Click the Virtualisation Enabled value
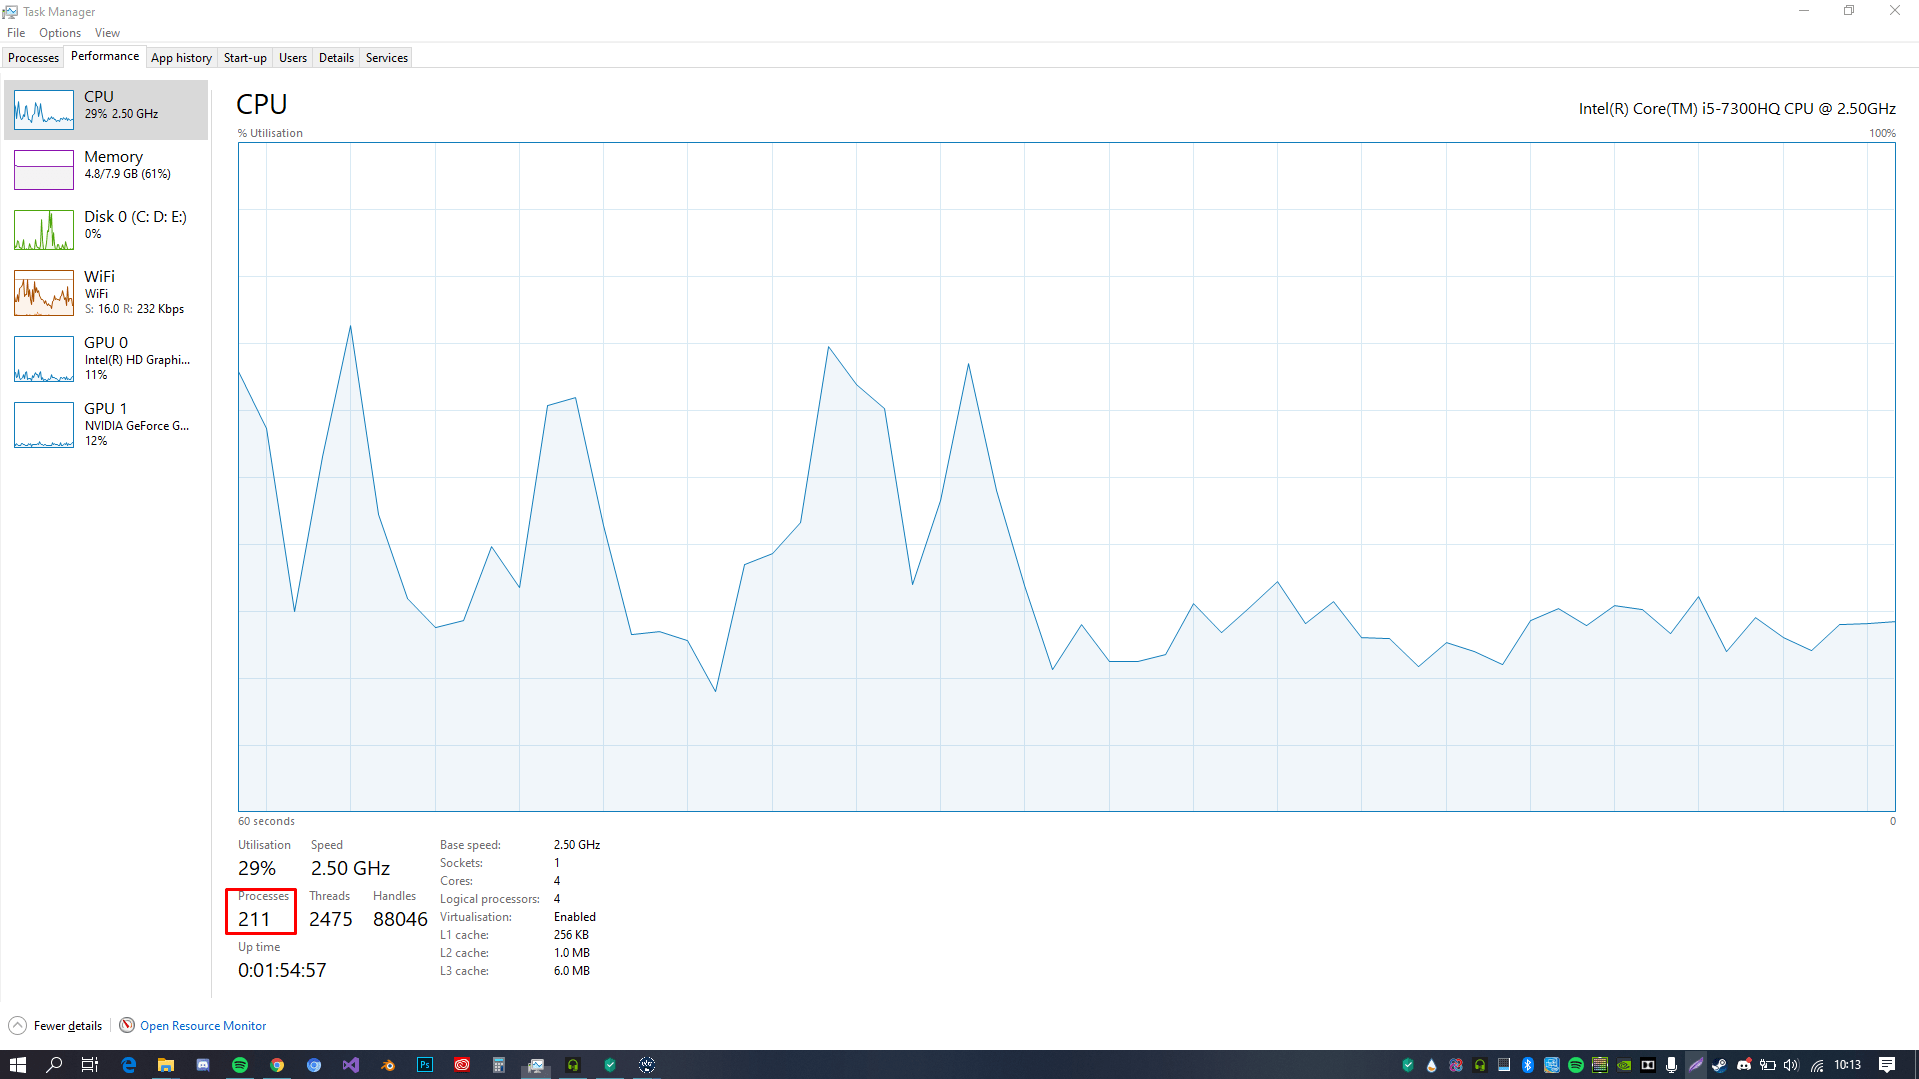 point(575,917)
